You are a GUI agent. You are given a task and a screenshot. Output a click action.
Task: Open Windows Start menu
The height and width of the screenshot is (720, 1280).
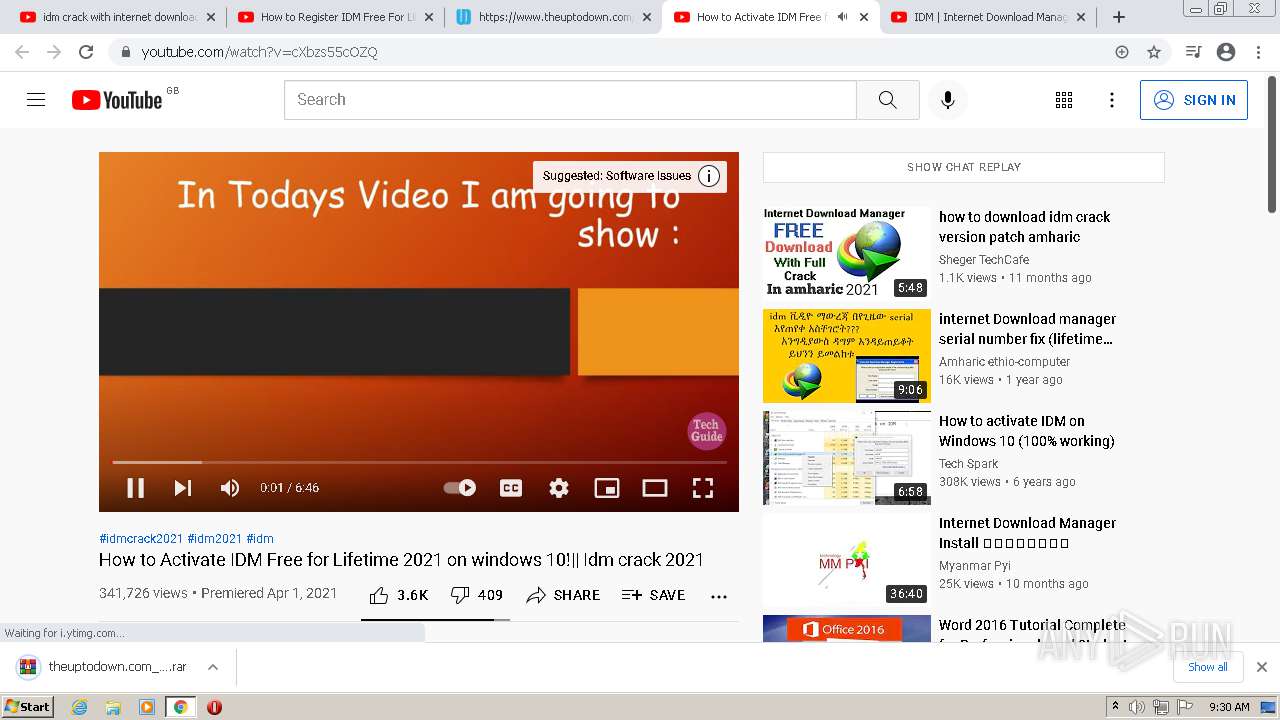click(x=28, y=707)
